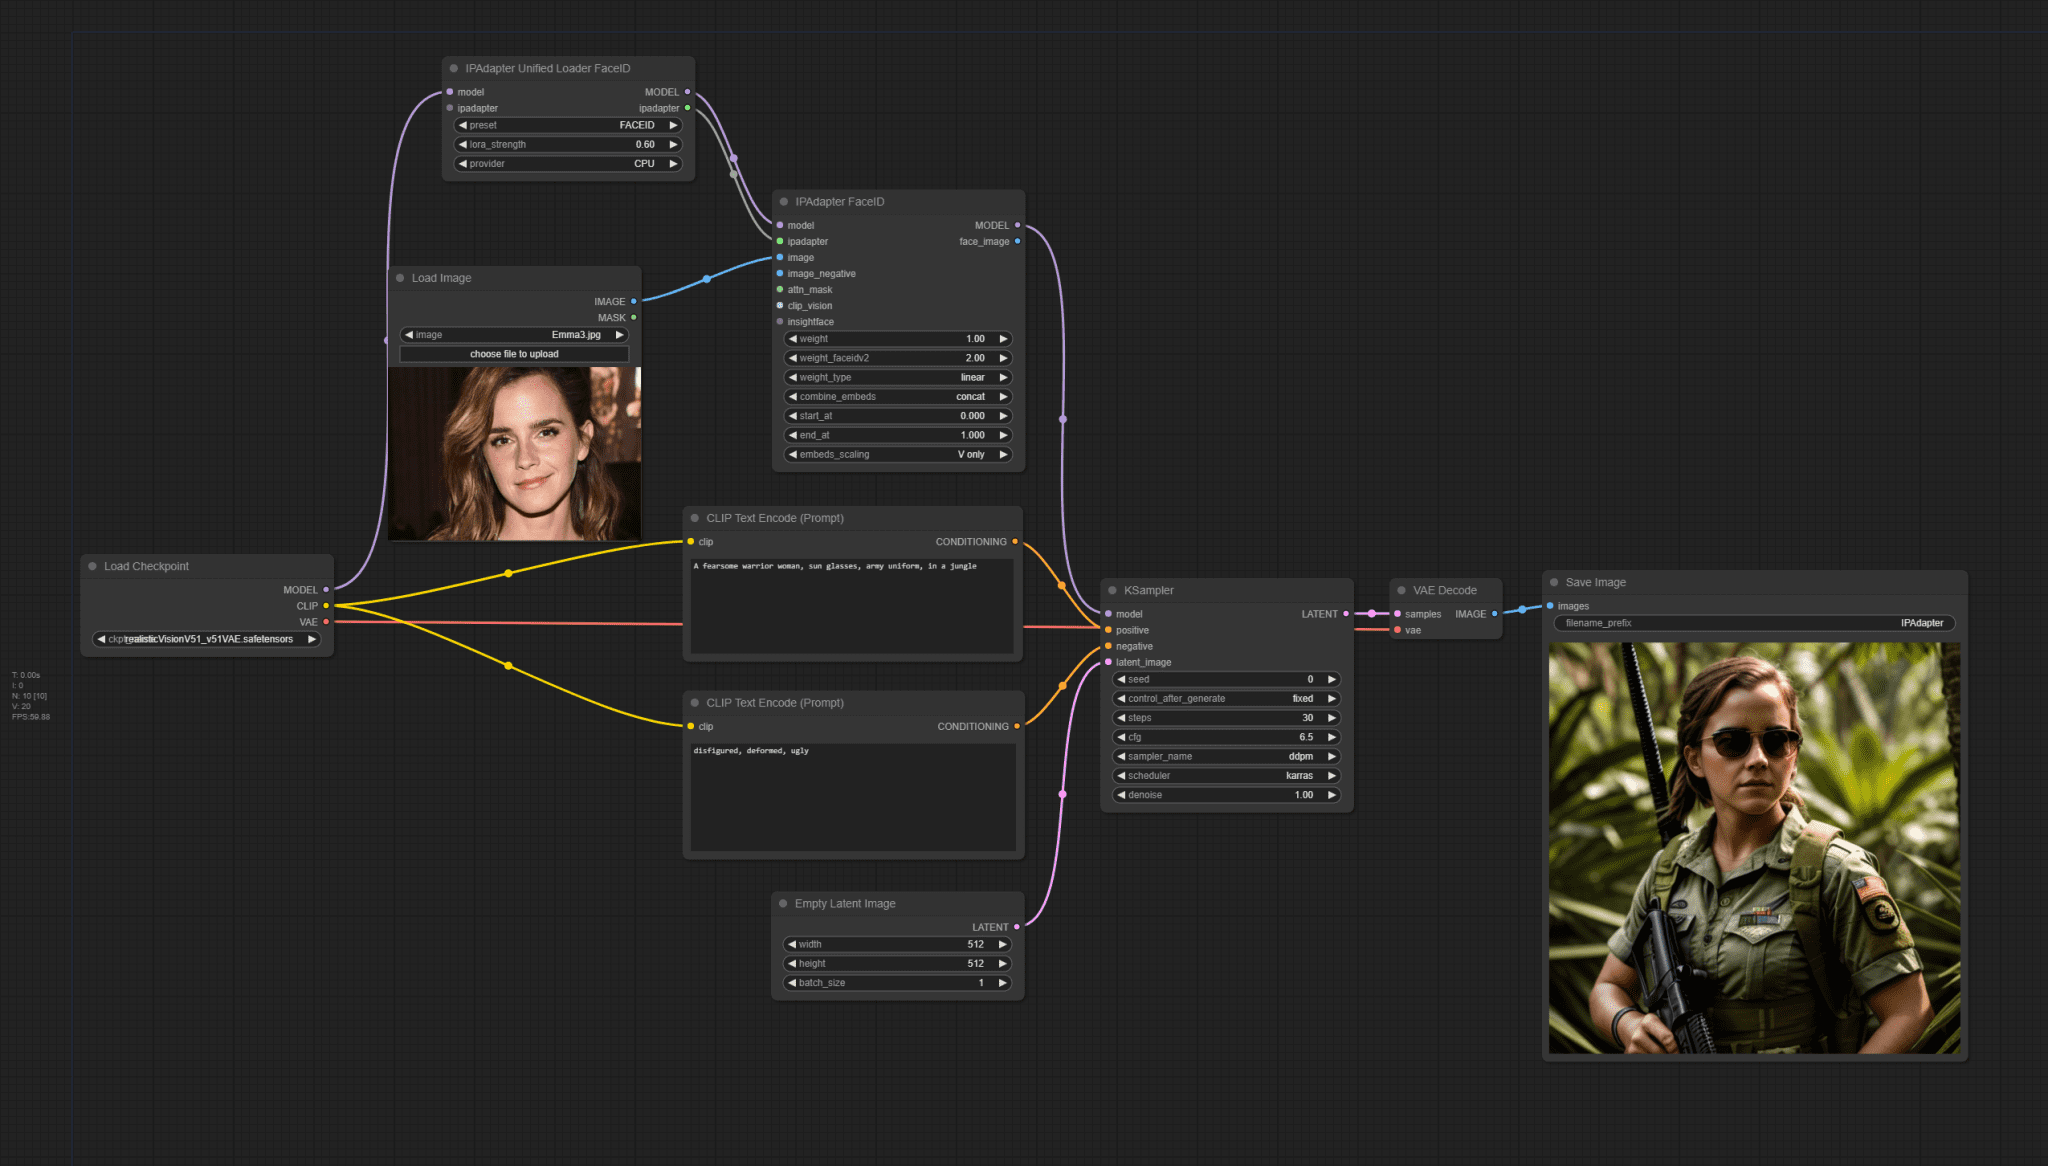2048x1166 pixels.
Task: Decrease the cfg value with left arrow
Action: (1121, 737)
